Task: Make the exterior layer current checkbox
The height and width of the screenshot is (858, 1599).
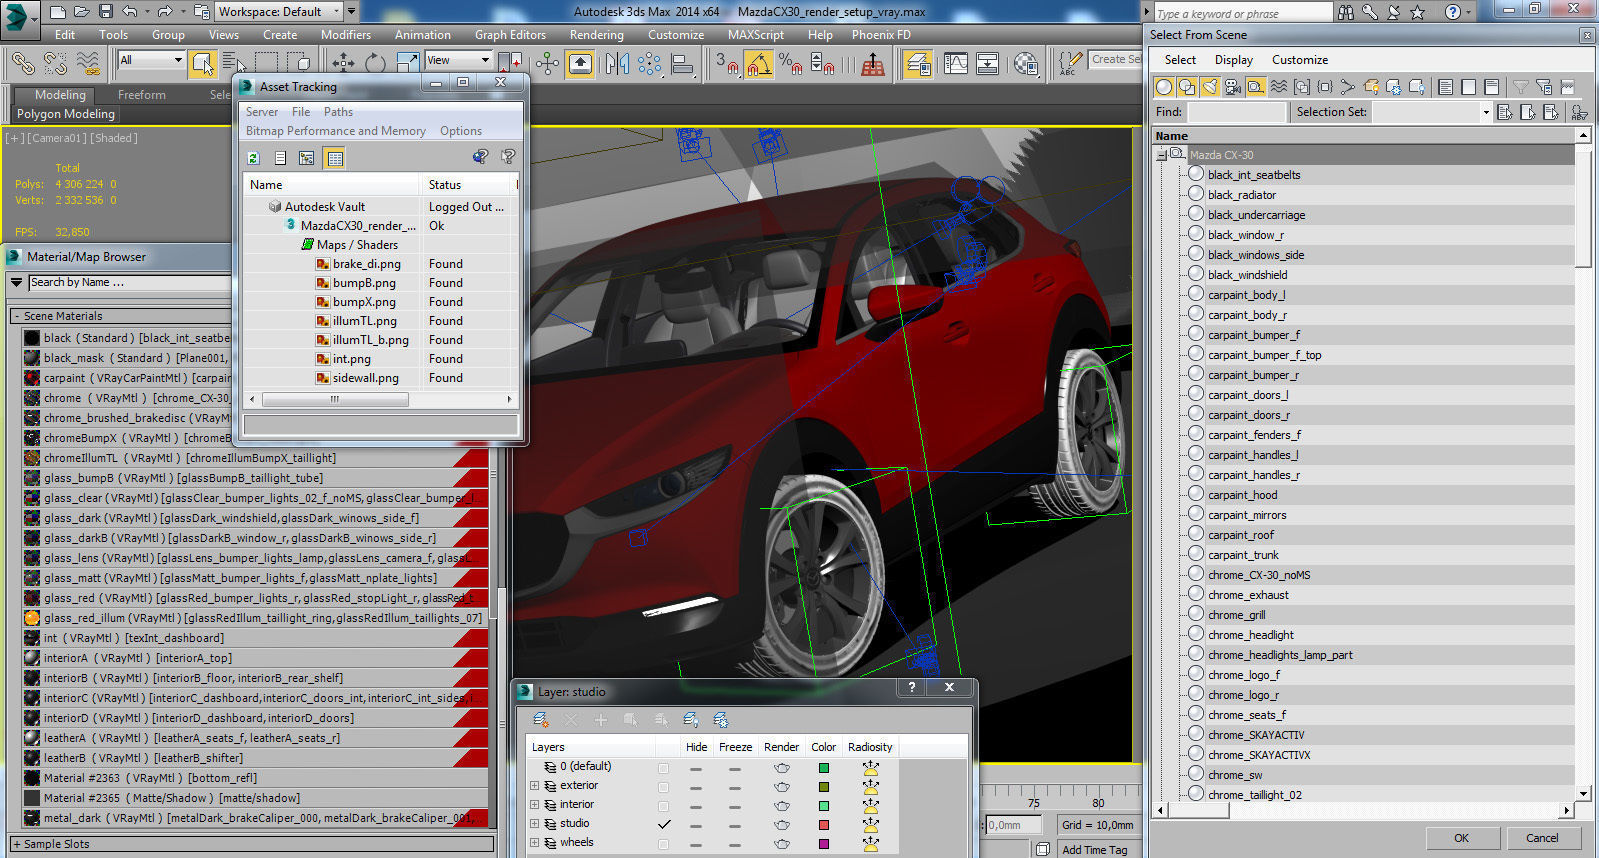Action: click(663, 787)
